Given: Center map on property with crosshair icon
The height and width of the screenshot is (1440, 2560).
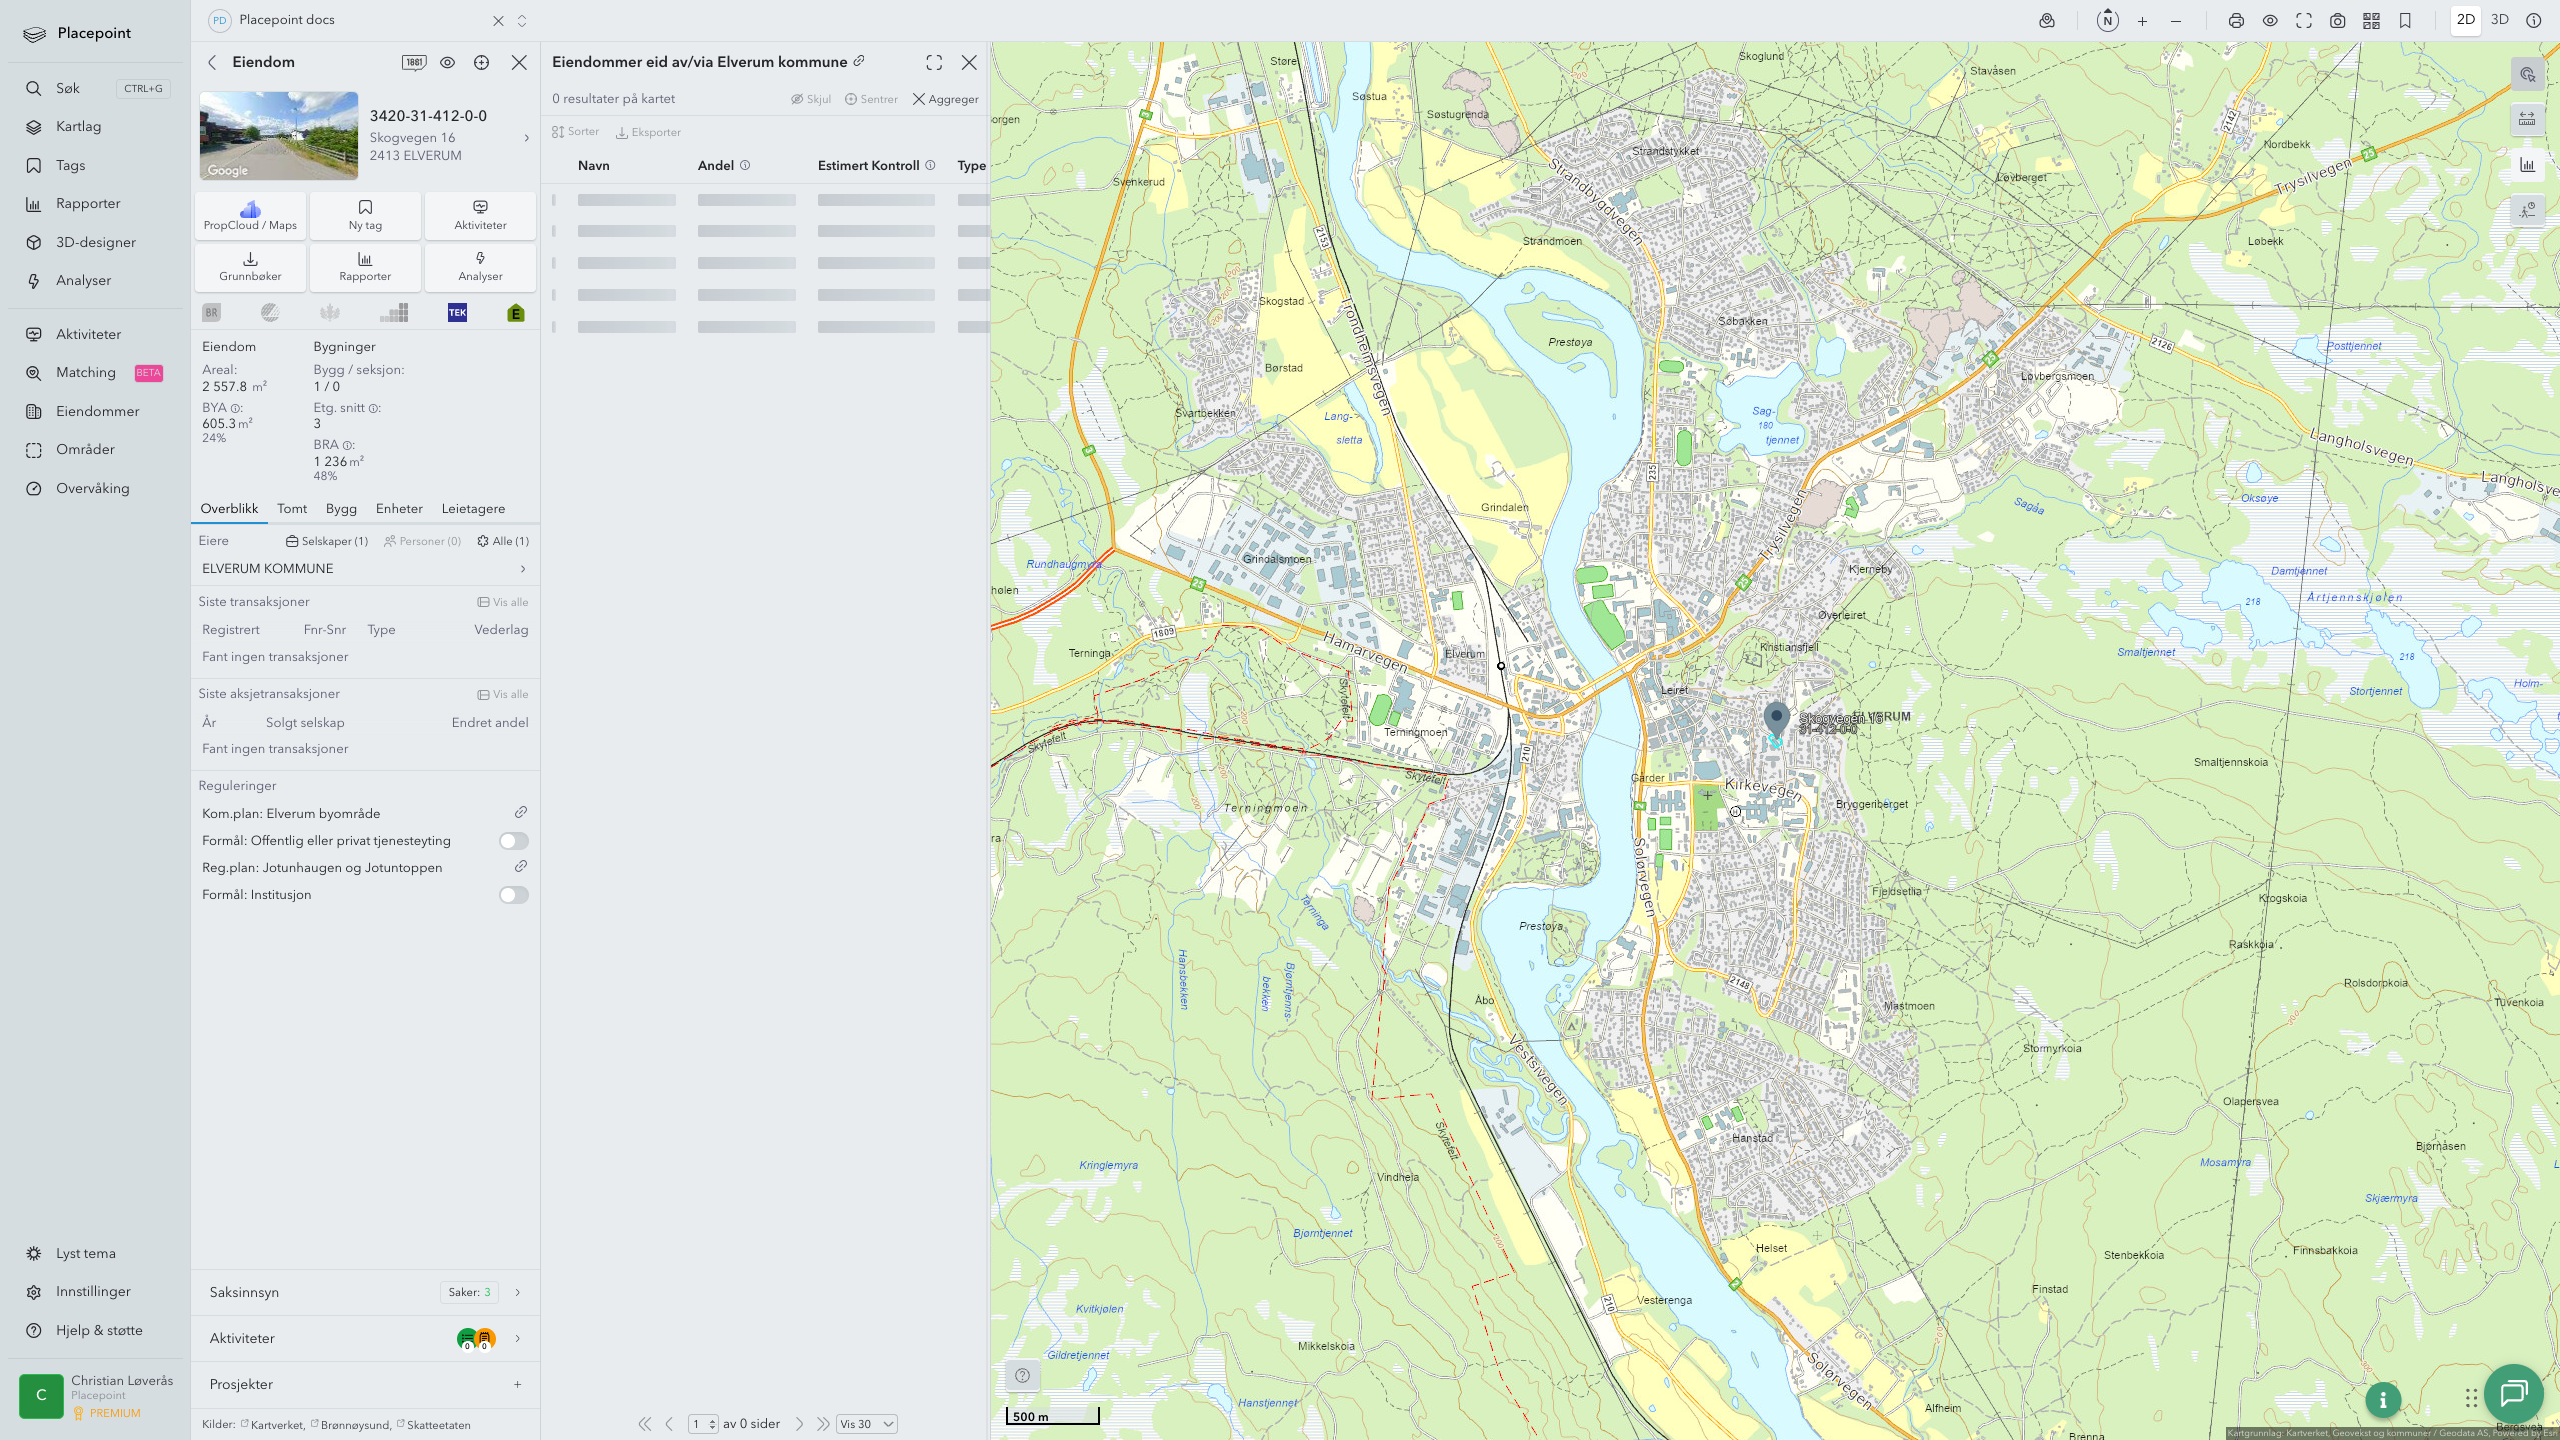Looking at the screenshot, I should 481,62.
